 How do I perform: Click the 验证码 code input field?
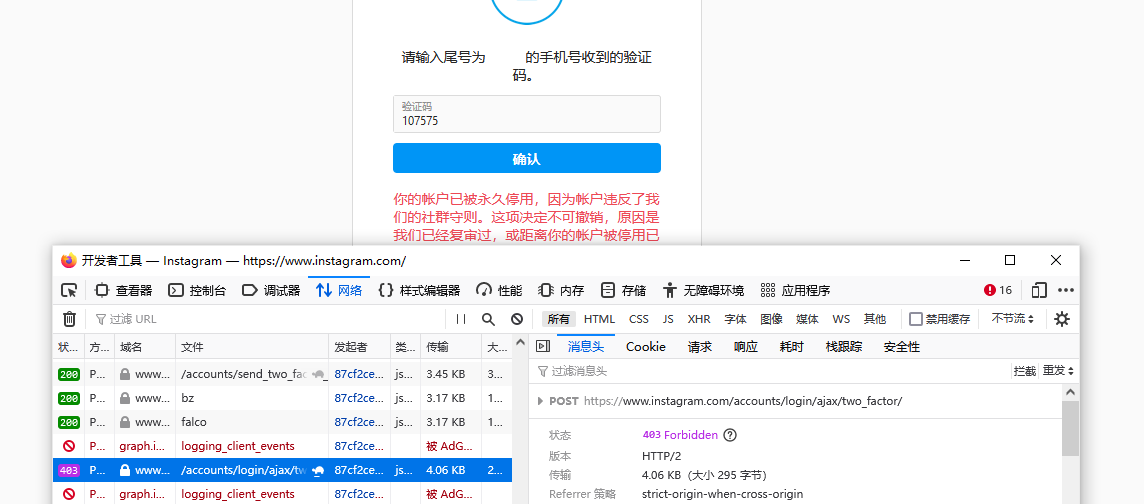click(527, 114)
